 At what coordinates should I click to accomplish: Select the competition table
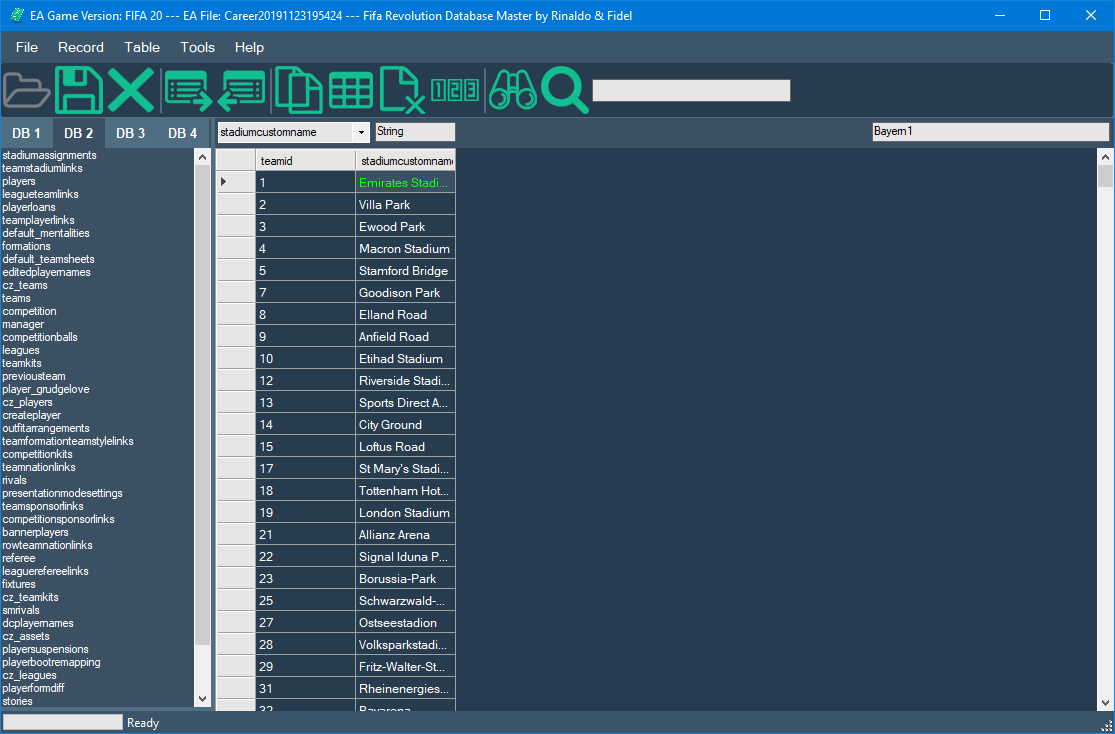(x=29, y=312)
